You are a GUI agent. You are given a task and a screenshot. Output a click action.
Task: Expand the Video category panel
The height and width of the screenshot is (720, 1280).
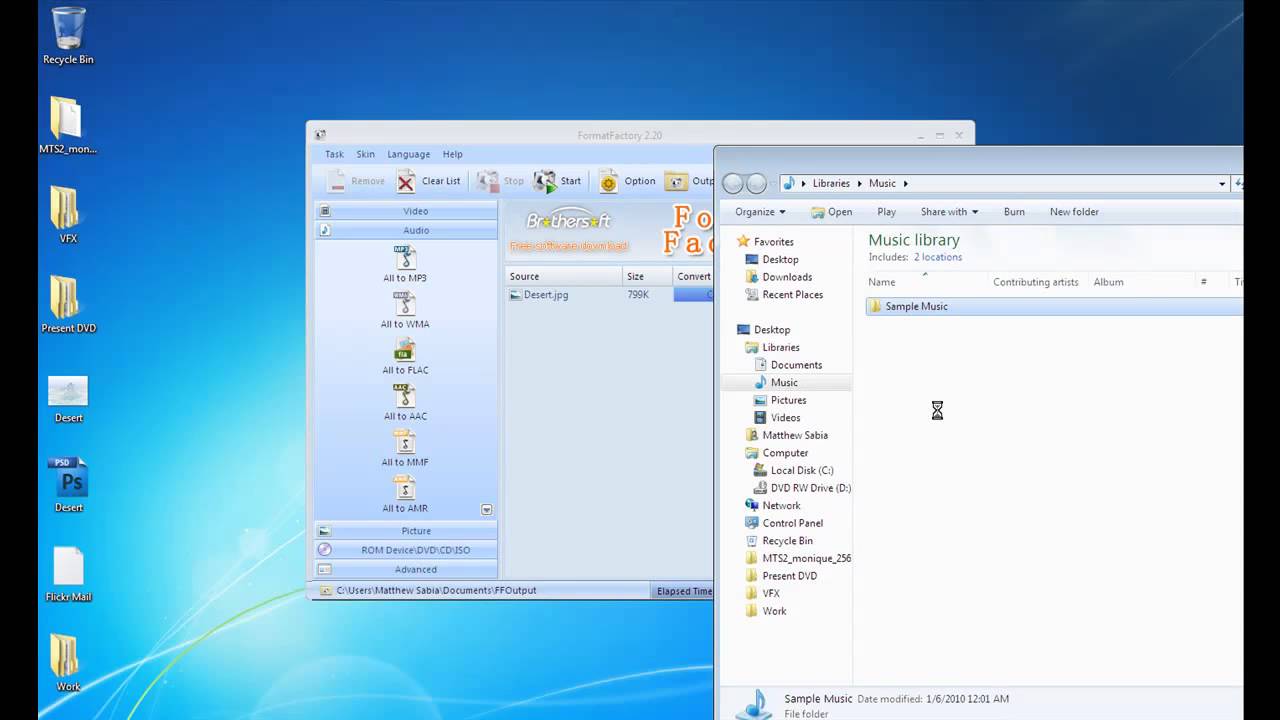(x=407, y=211)
